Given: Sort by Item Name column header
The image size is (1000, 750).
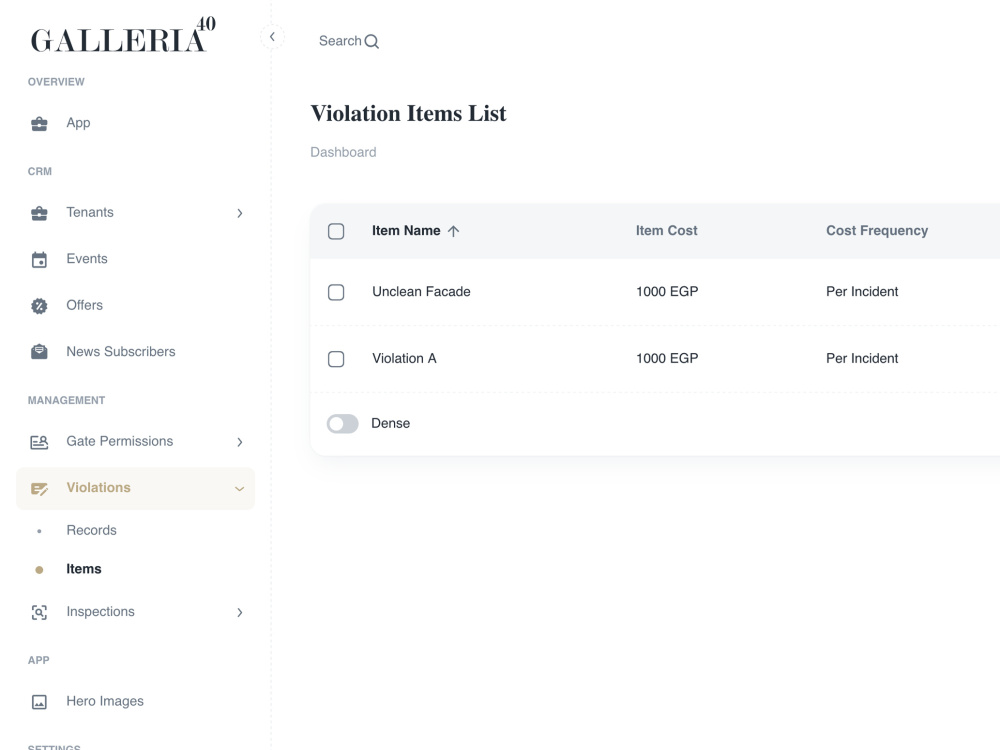Looking at the screenshot, I should (x=406, y=231).
